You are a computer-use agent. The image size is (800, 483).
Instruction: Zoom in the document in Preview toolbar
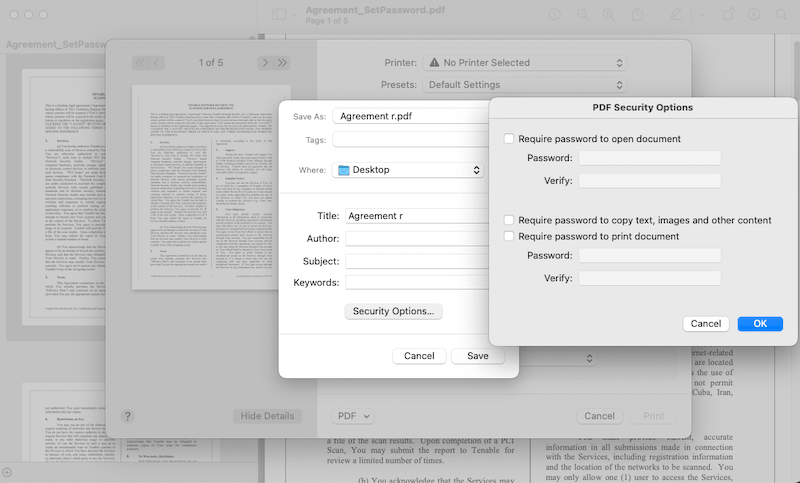[x=609, y=15]
